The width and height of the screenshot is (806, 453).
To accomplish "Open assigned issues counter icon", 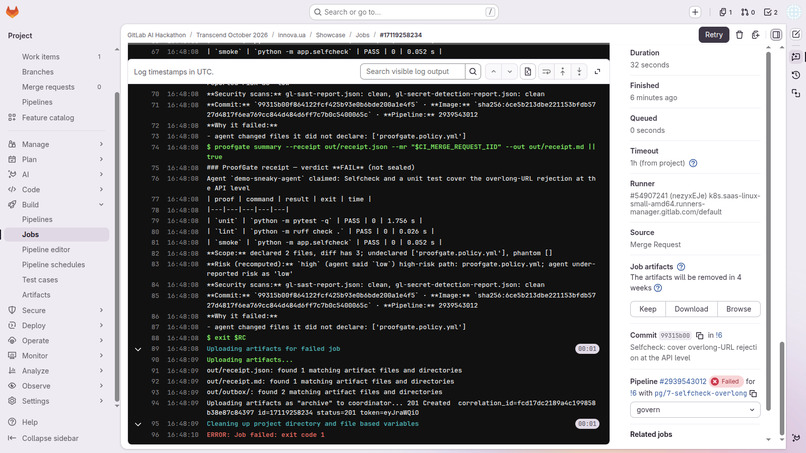I will [725, 12].
